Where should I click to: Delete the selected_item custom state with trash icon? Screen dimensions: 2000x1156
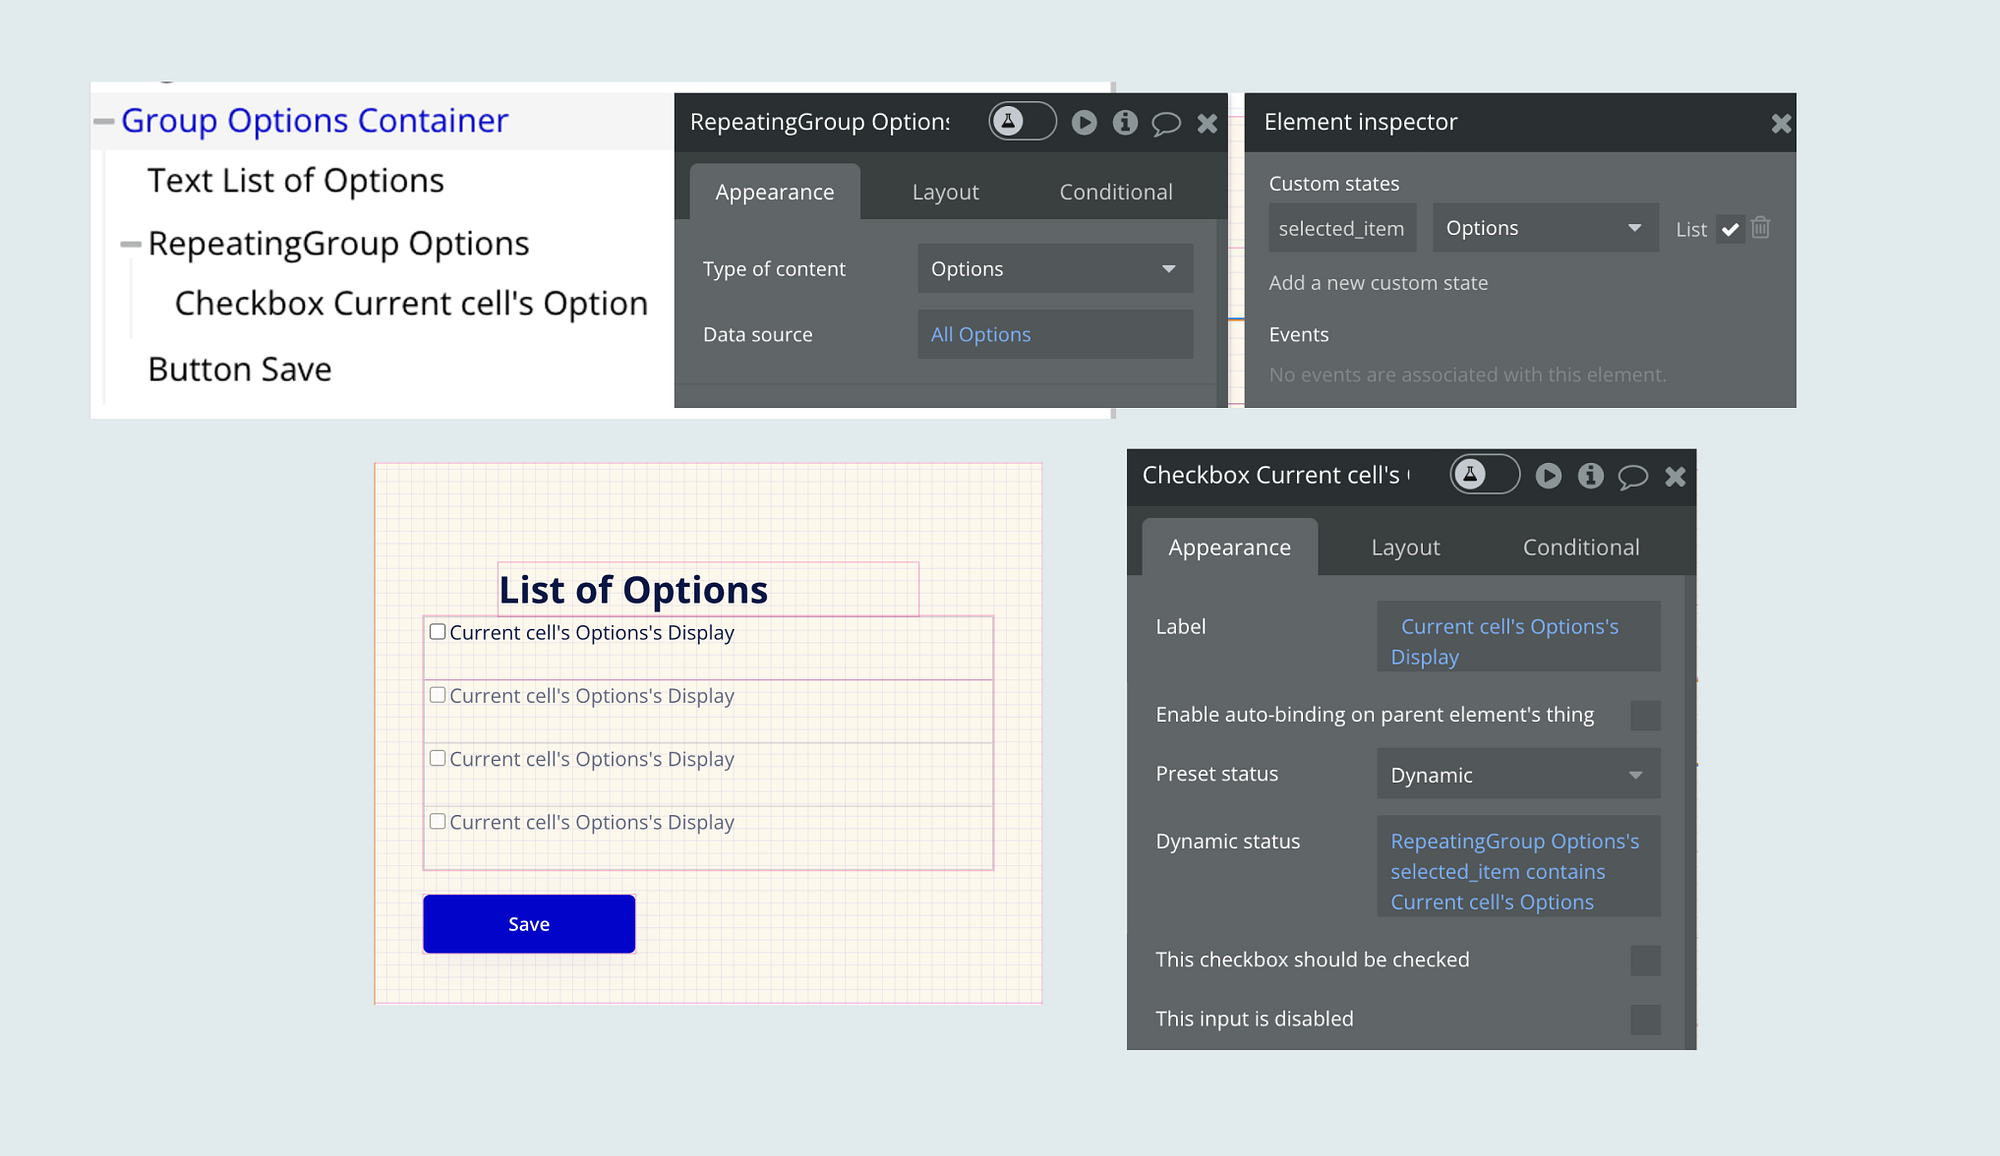point(1761,228)
